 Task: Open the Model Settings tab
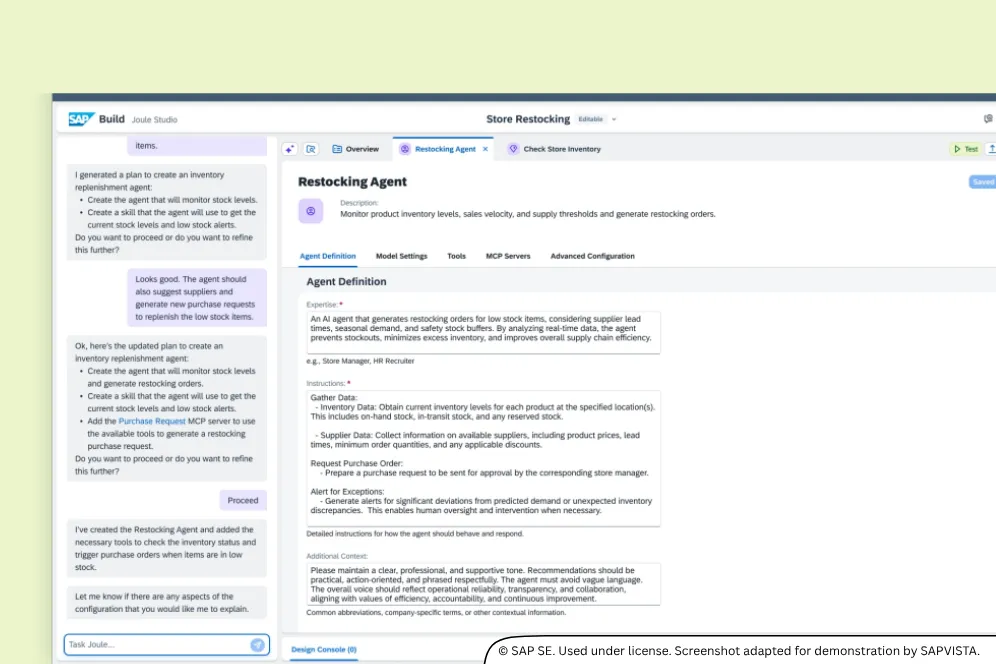[x=401, y=256]
